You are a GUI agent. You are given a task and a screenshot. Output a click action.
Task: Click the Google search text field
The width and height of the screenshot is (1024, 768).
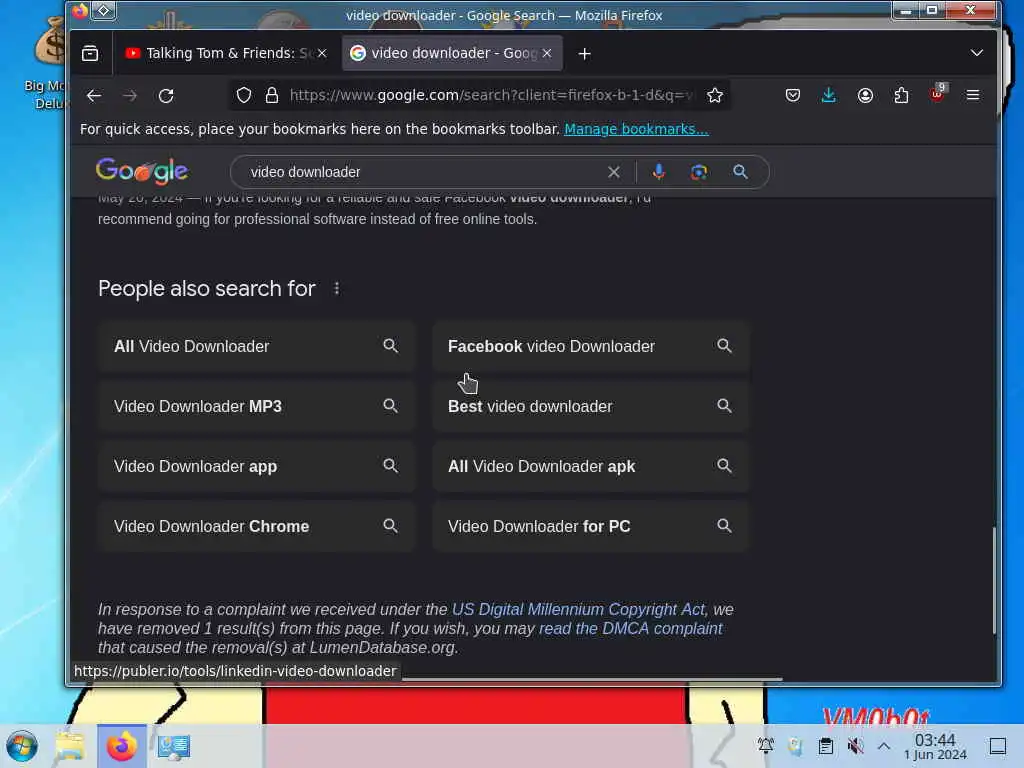pos(424,172)
